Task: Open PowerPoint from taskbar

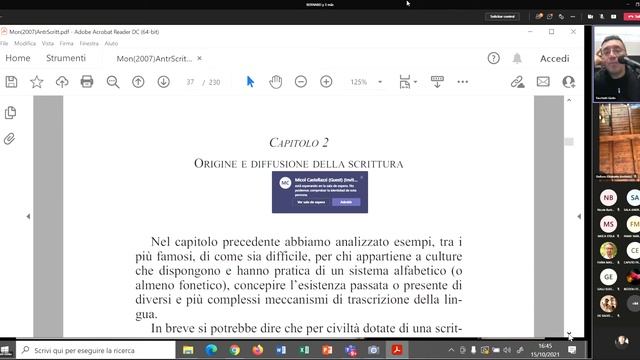Action: (327, 350)
